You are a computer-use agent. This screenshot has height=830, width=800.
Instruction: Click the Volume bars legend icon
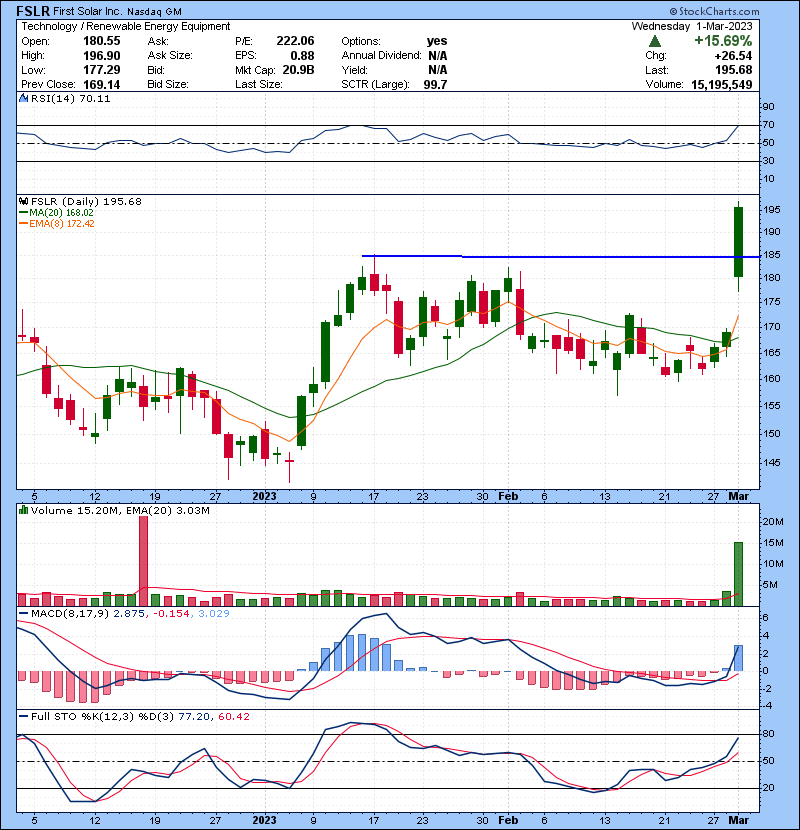tap(23, 510)
